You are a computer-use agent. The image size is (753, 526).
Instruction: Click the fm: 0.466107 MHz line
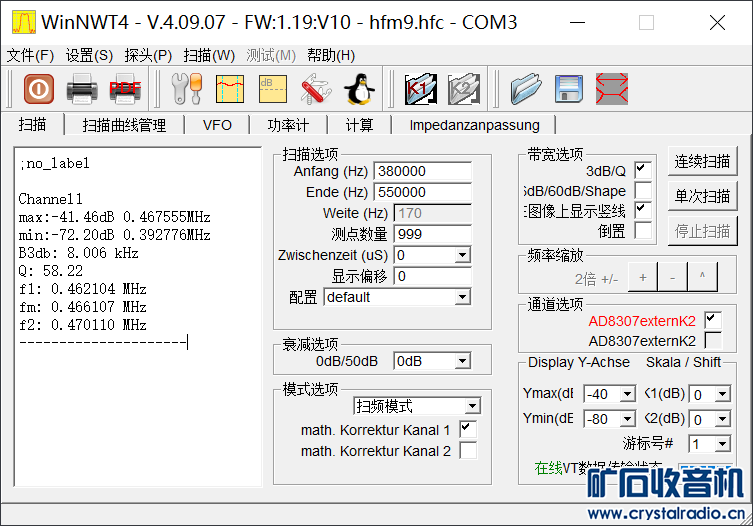83,307
